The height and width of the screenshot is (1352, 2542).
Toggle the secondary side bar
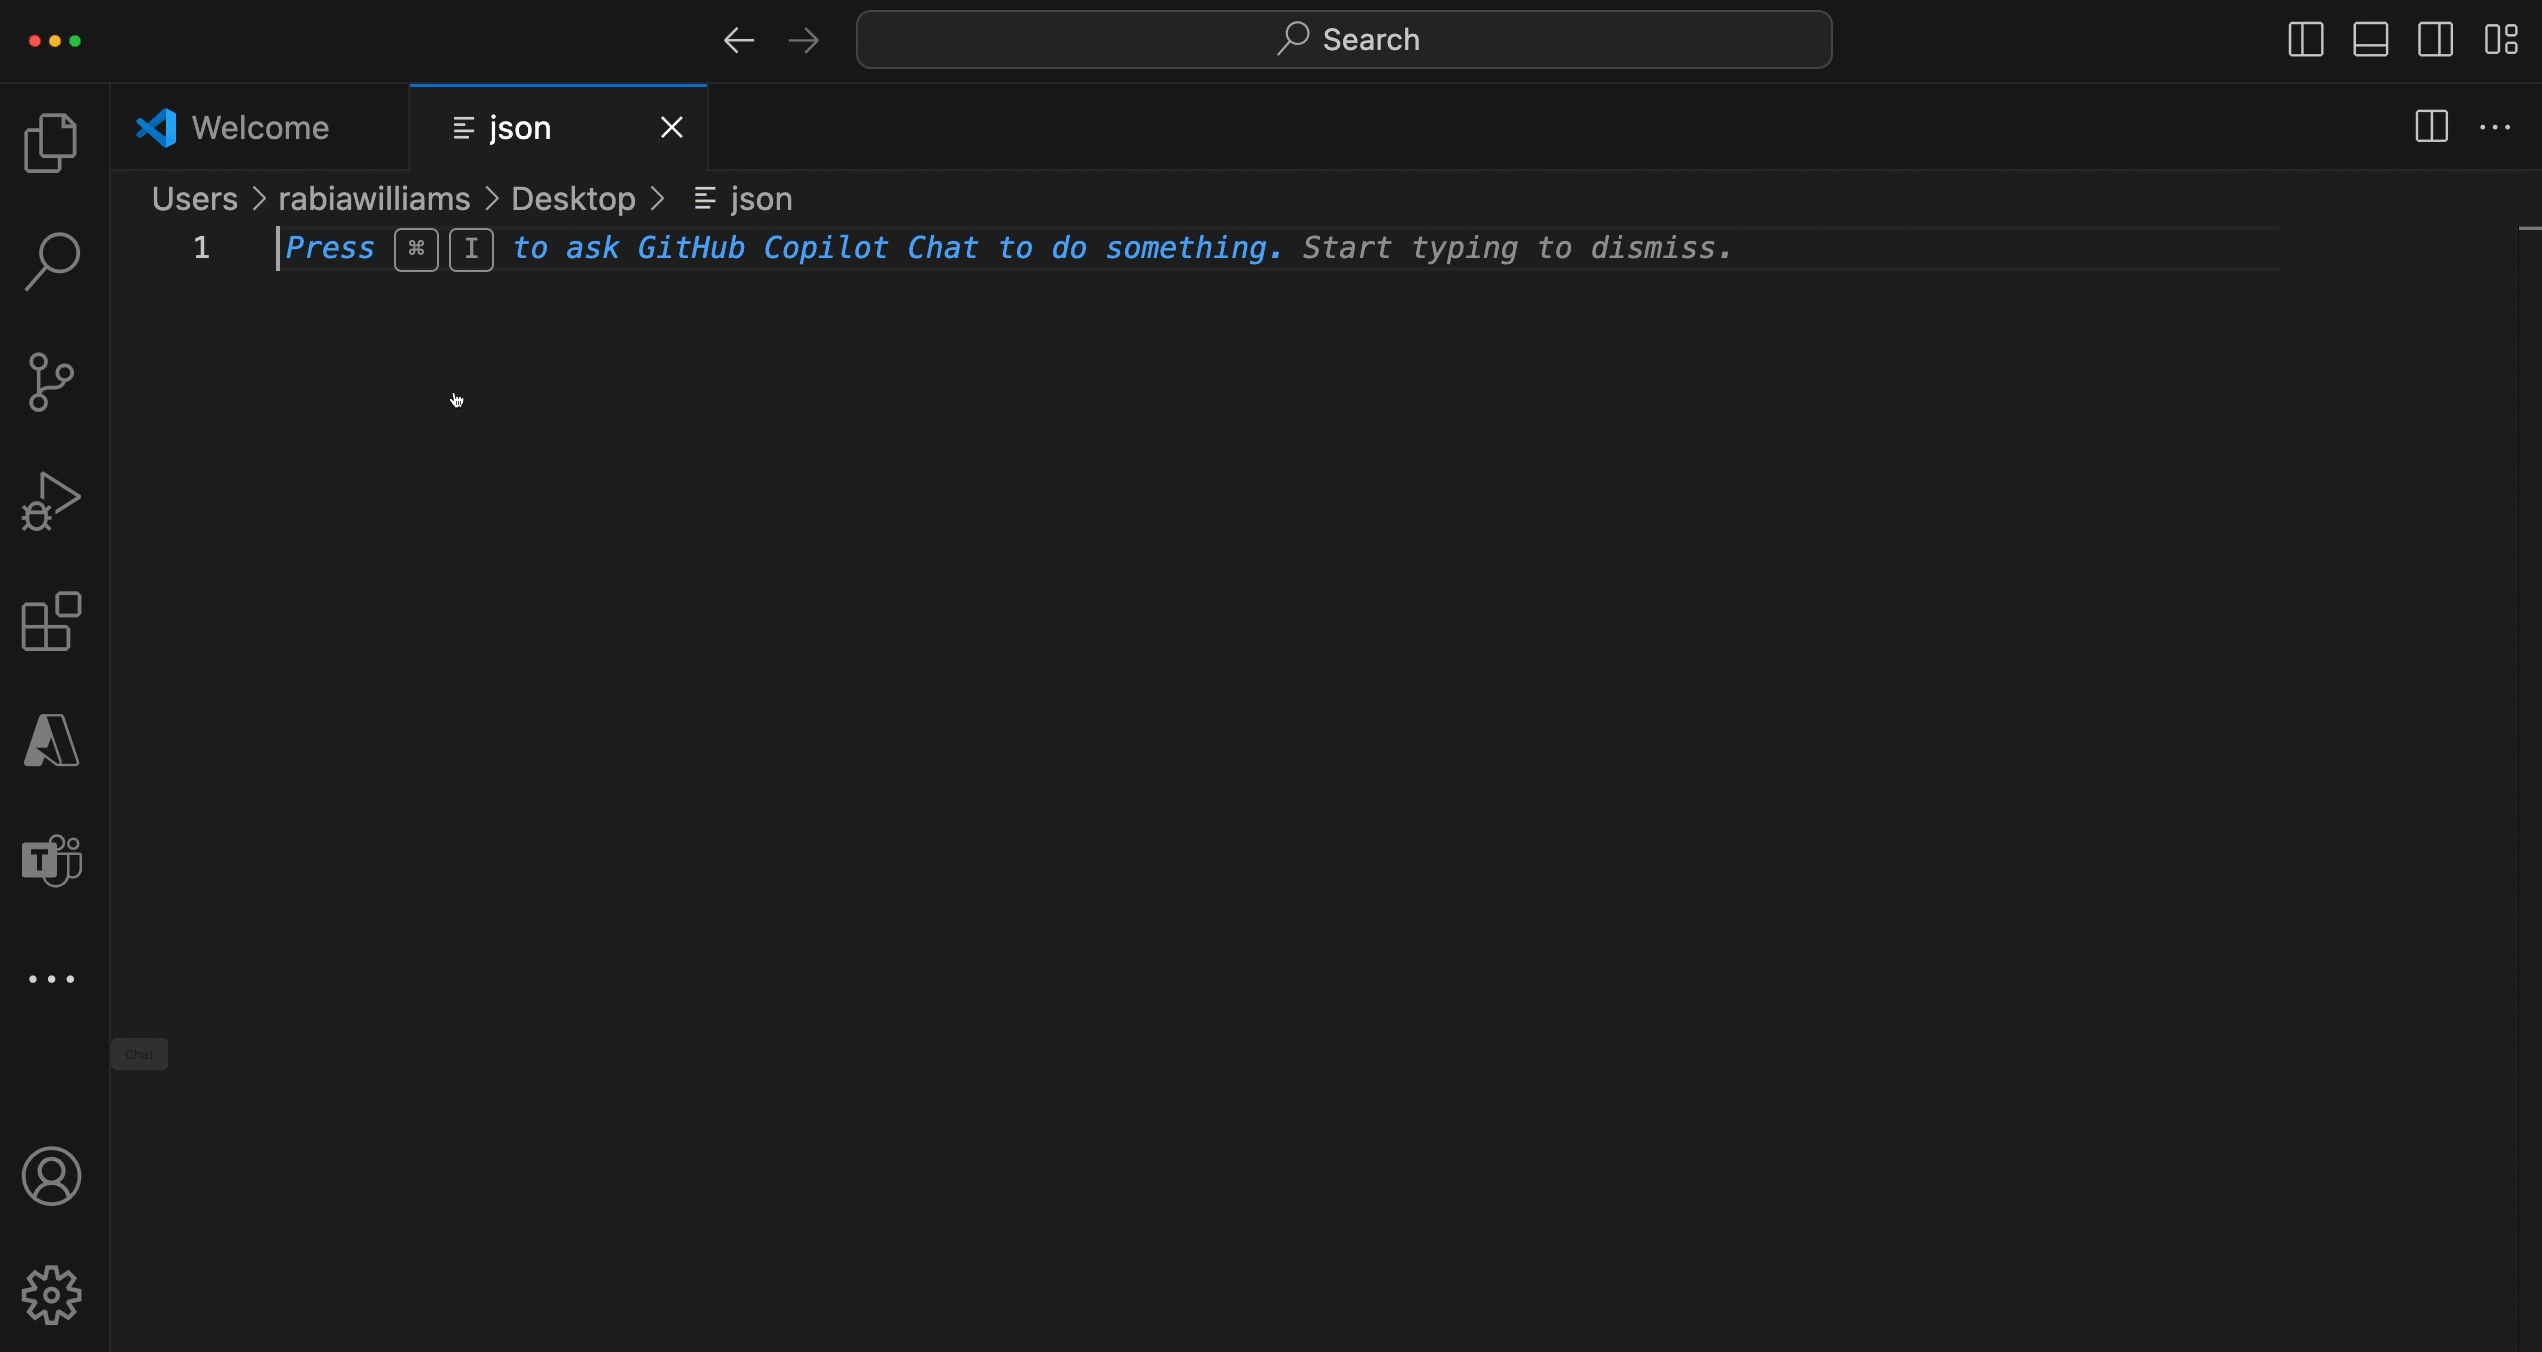2436,40
